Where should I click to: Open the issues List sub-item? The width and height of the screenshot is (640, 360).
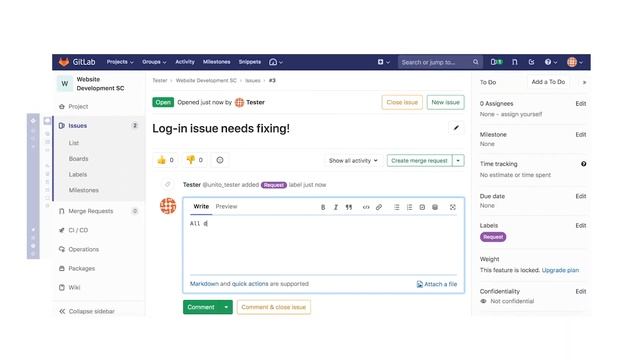pos(74,143)
